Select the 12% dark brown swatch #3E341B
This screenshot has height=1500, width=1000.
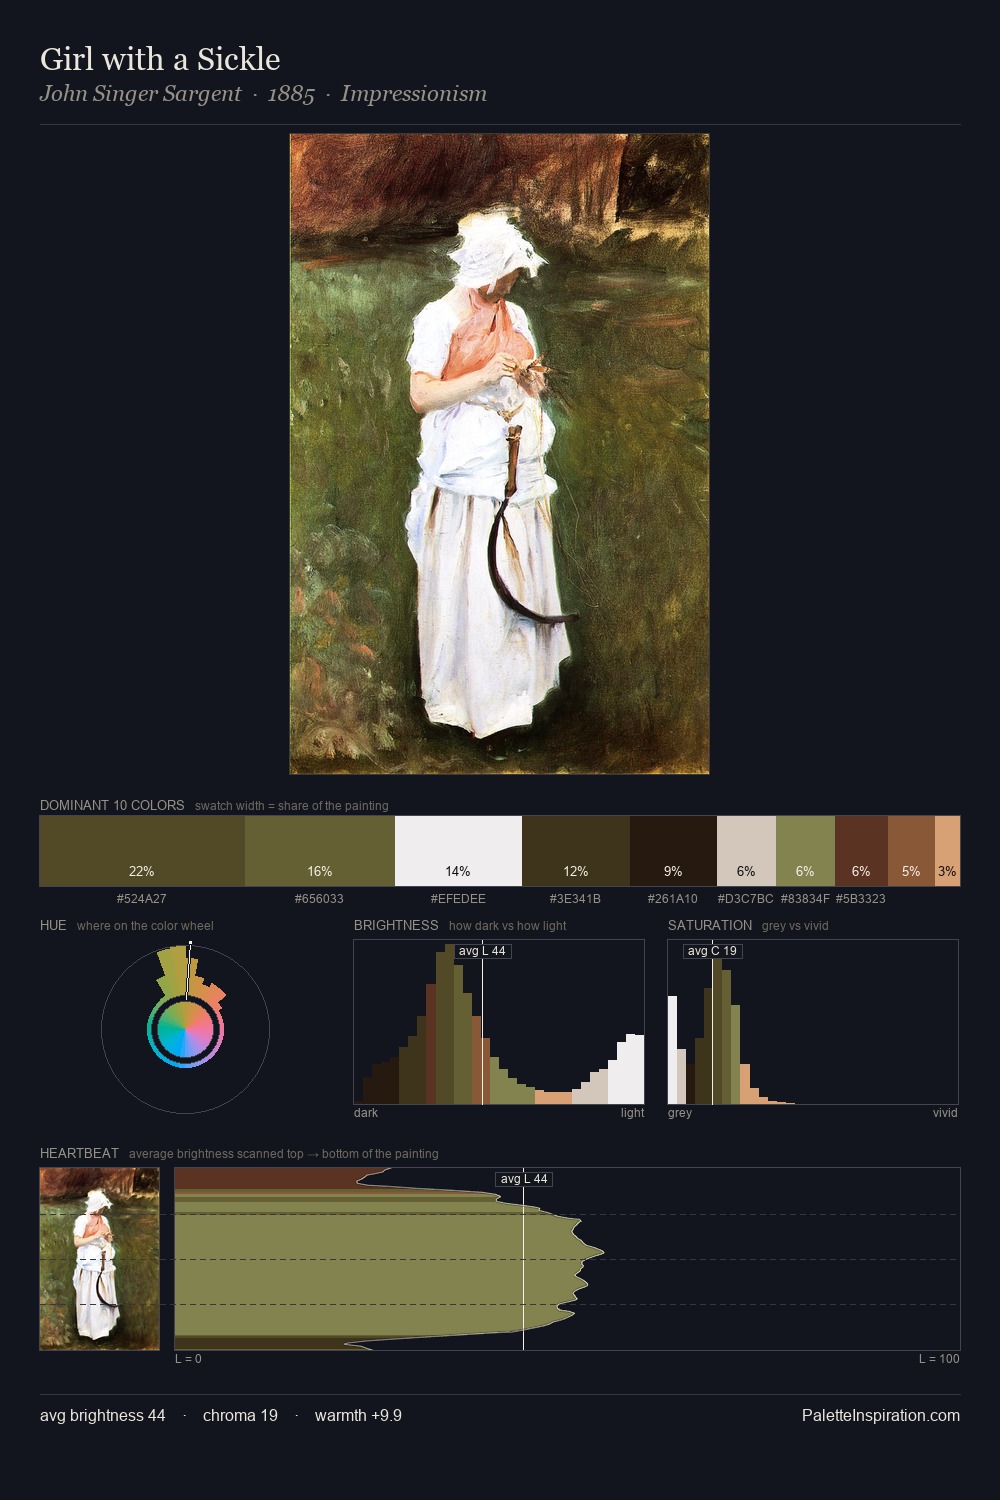(x=576, y=851)
